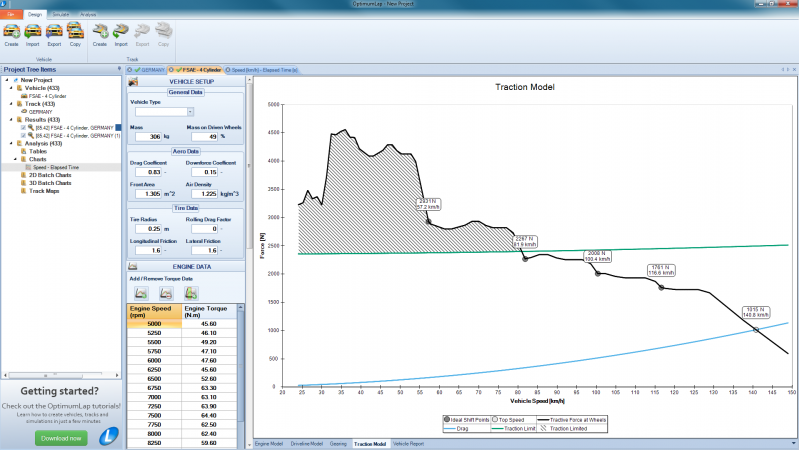The width and height of the screenshot is (799, 450).
Task: Click the magnifier icon of the GERMANY (1) result
Action: tap(31, 136)
